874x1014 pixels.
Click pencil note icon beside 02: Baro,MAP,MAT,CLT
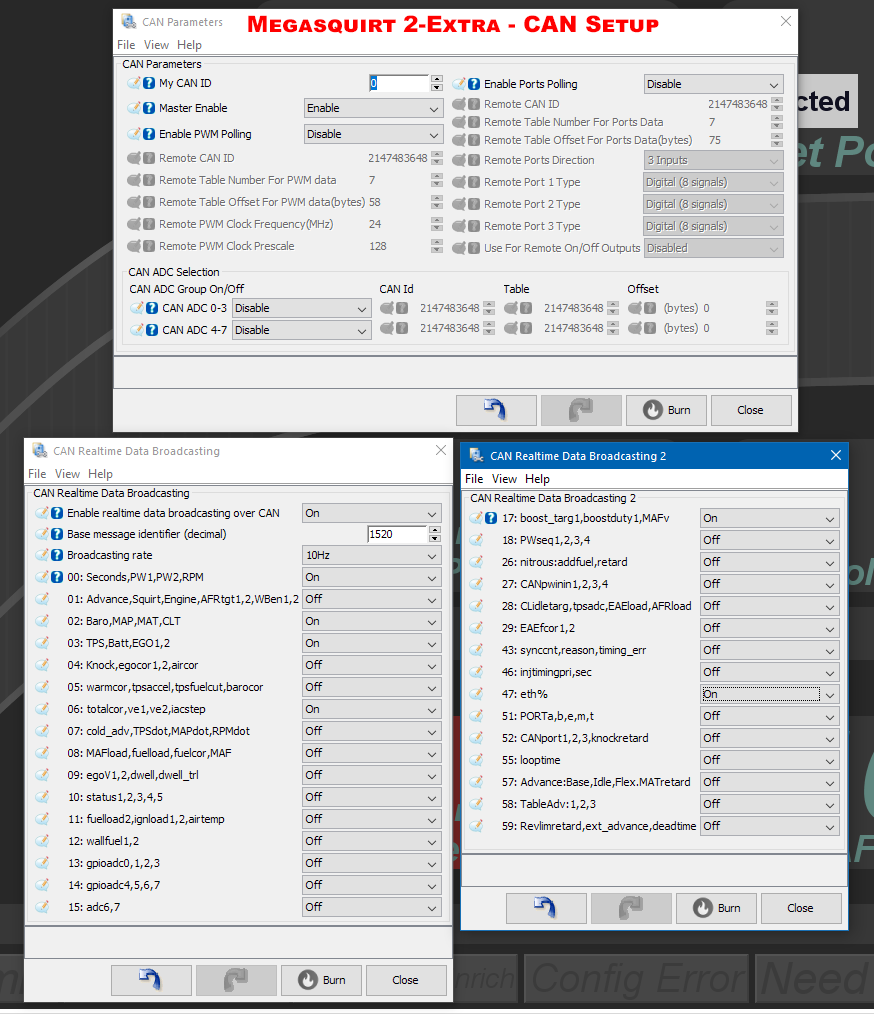click(42, 621)
